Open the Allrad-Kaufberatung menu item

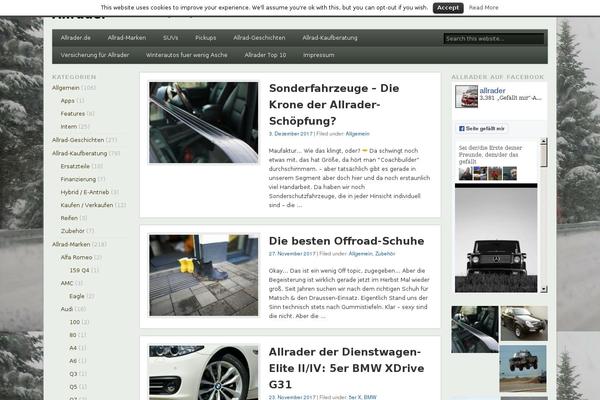click(x=330, y=38)
